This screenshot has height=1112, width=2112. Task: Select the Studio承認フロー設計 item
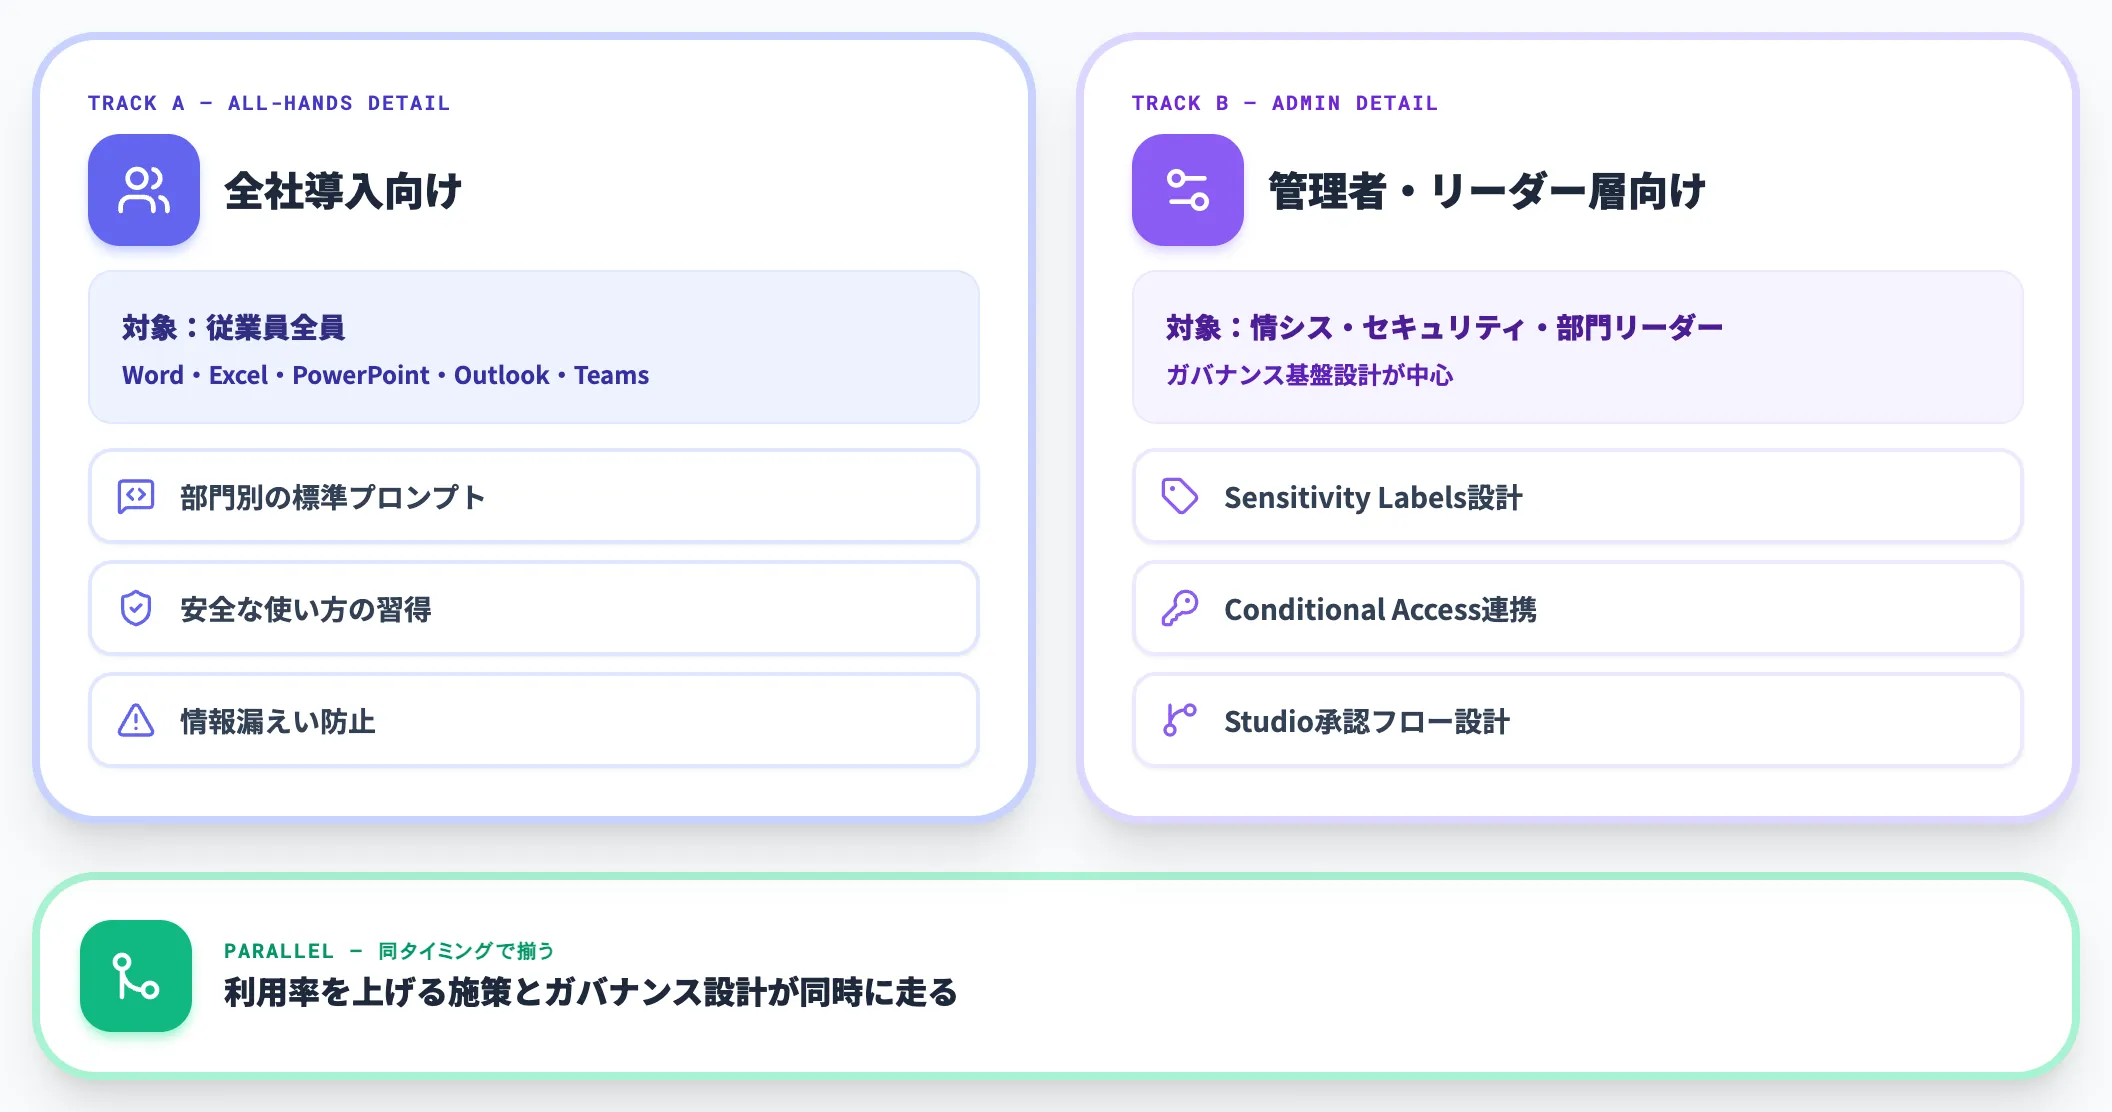point(1578,720)
